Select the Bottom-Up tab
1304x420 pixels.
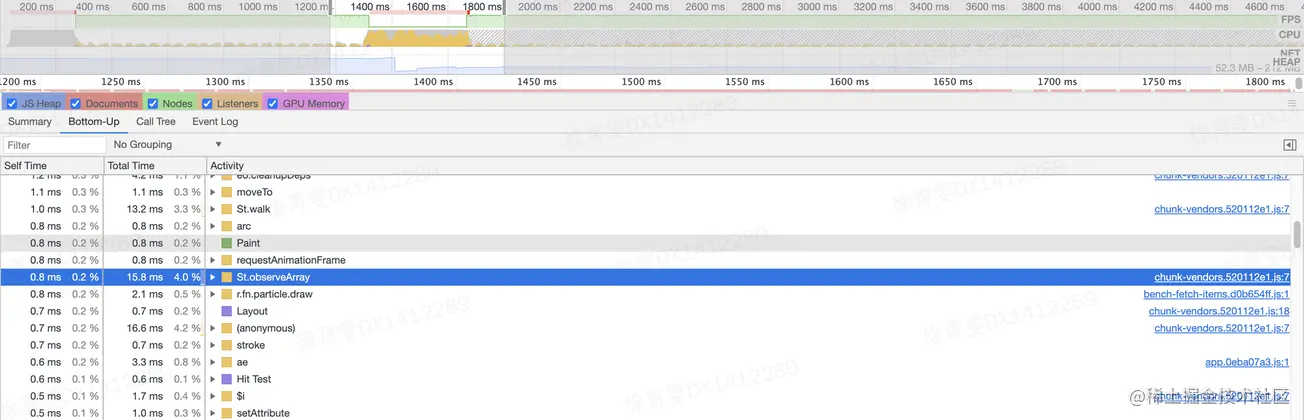click(x=94, y=122)
